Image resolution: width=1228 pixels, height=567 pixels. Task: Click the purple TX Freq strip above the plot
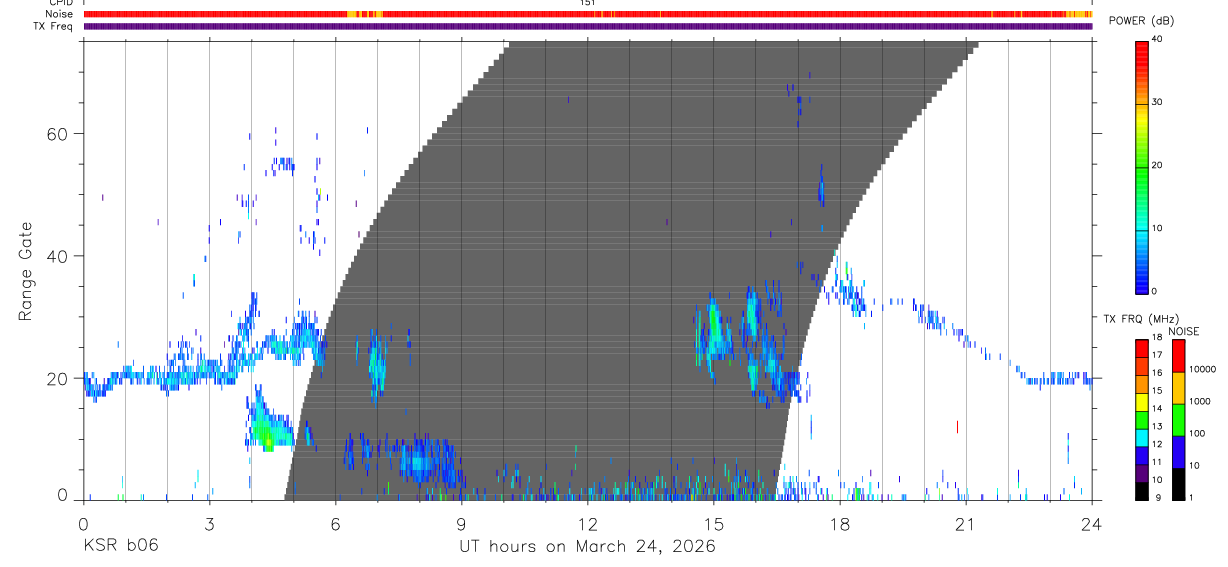pos(588,26)
